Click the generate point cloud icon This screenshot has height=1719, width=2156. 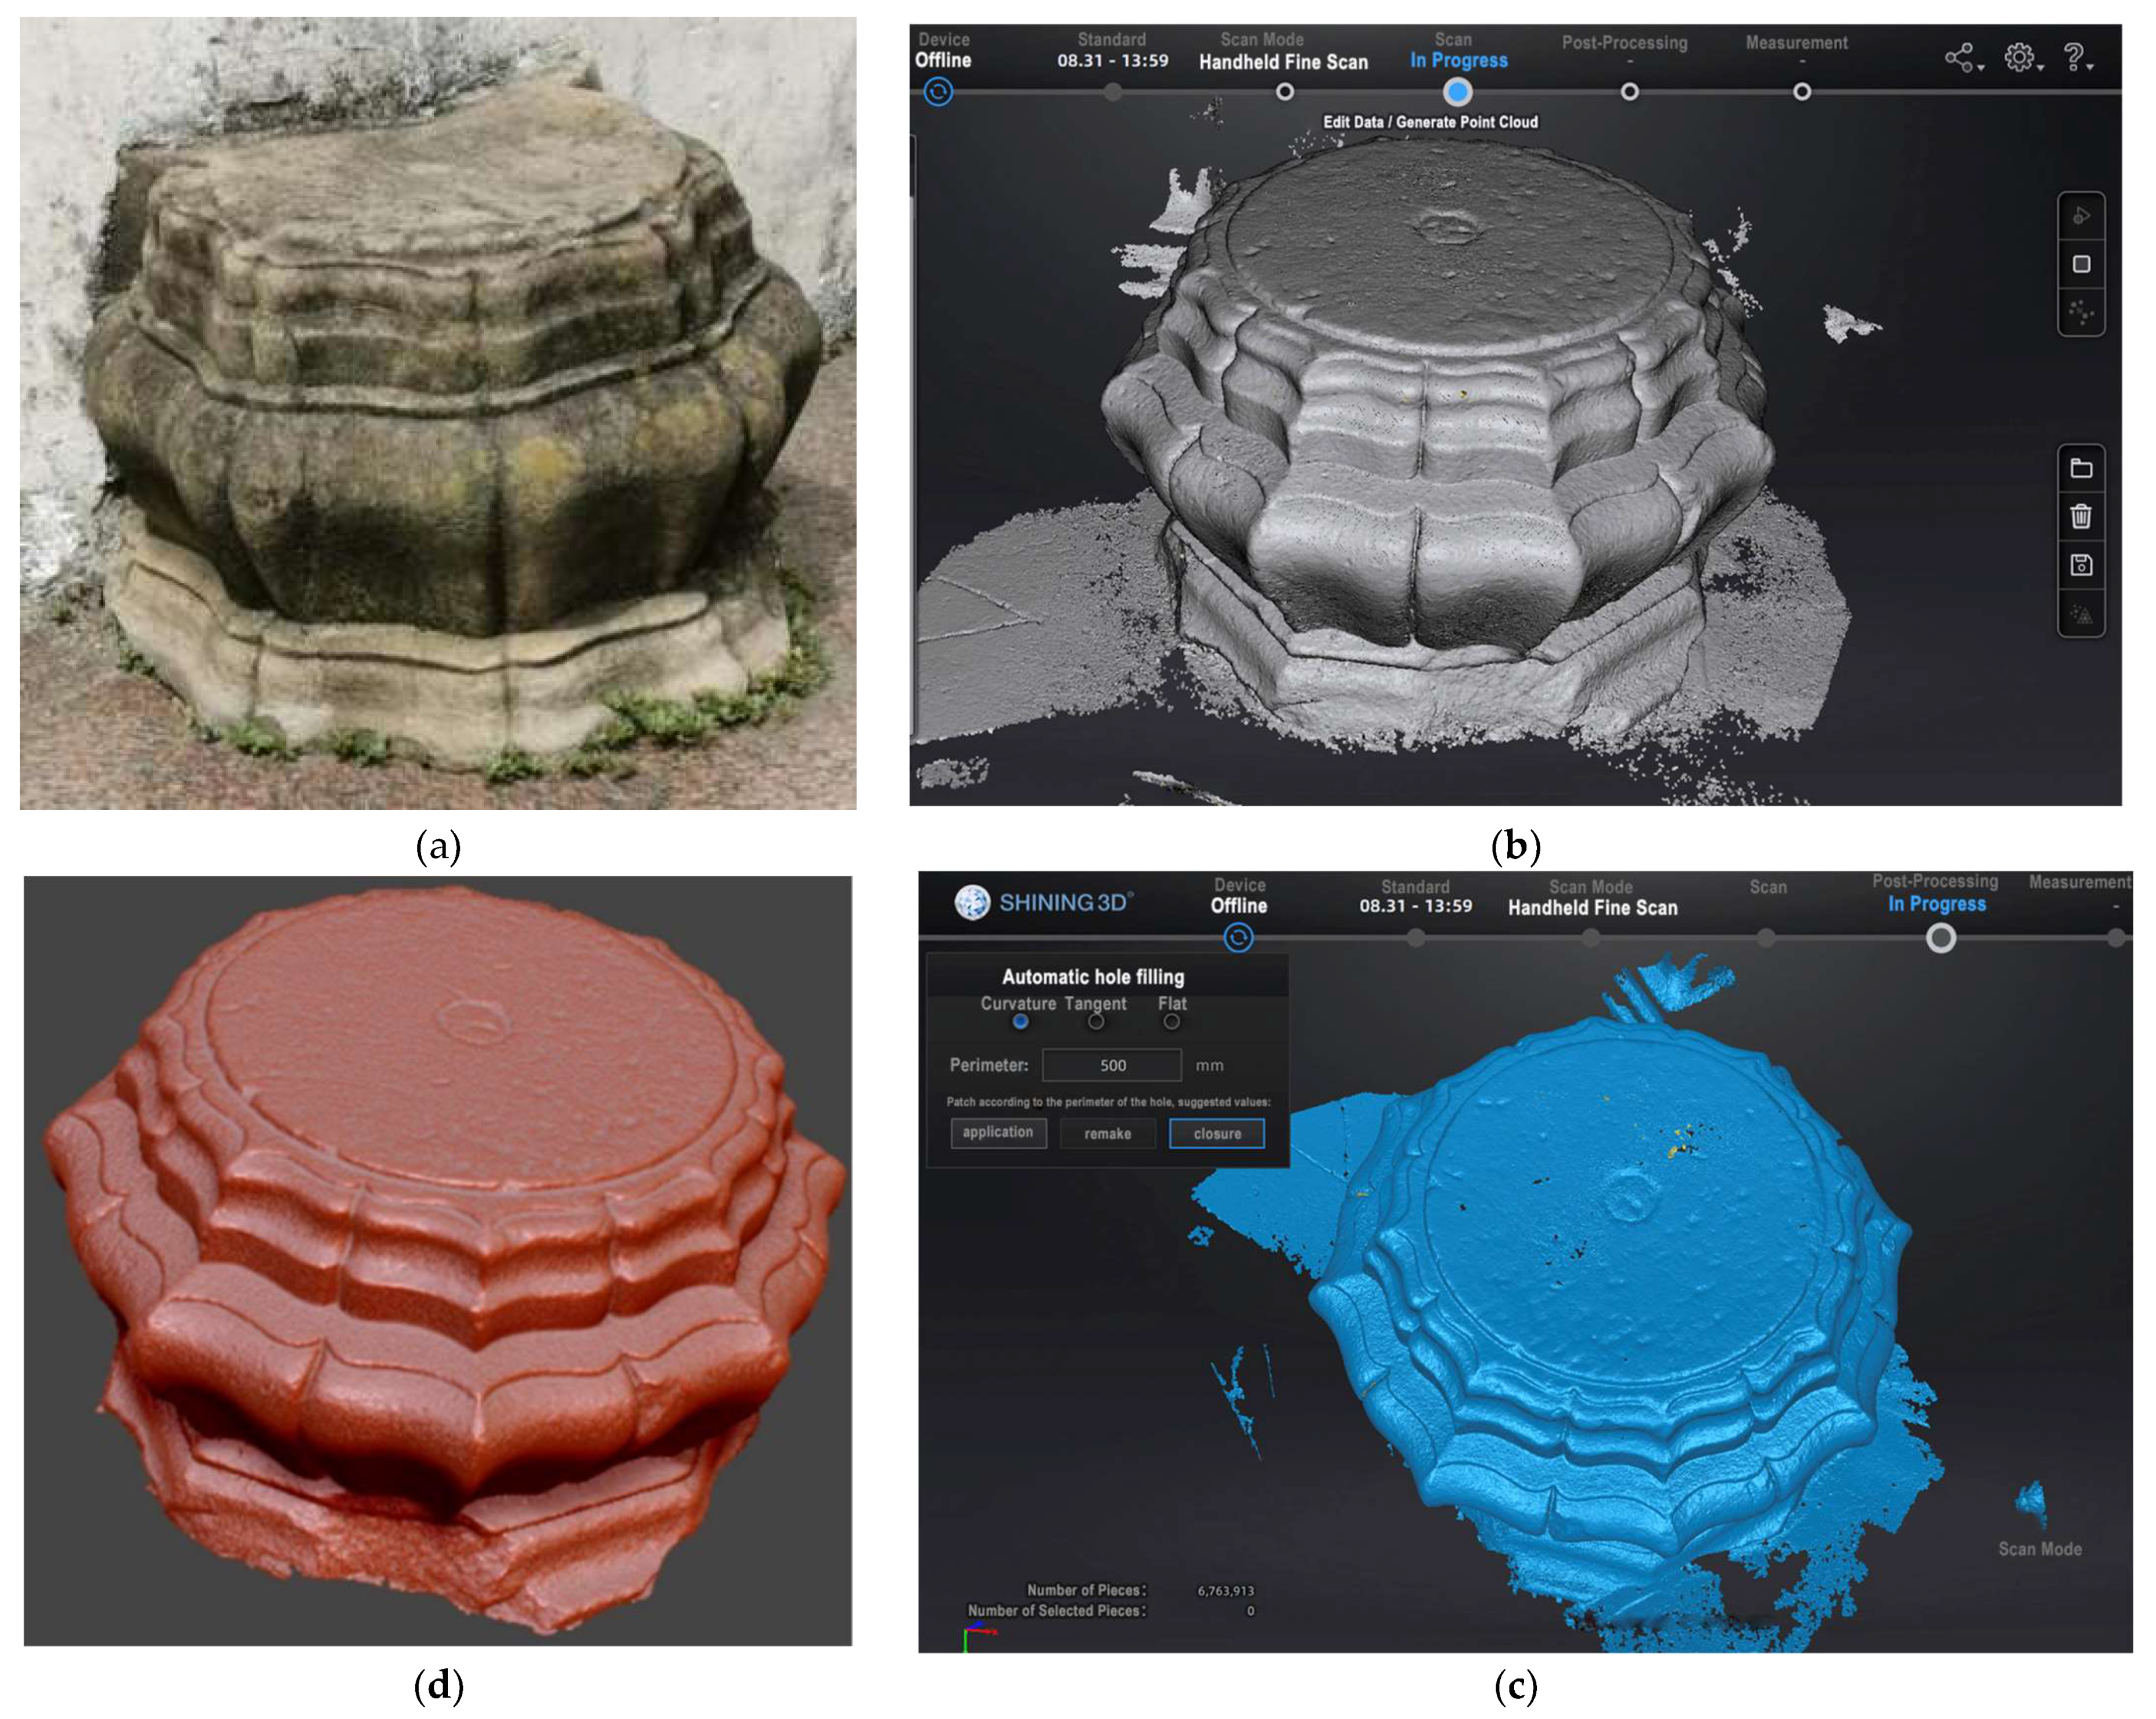(x=2081, y=312)
